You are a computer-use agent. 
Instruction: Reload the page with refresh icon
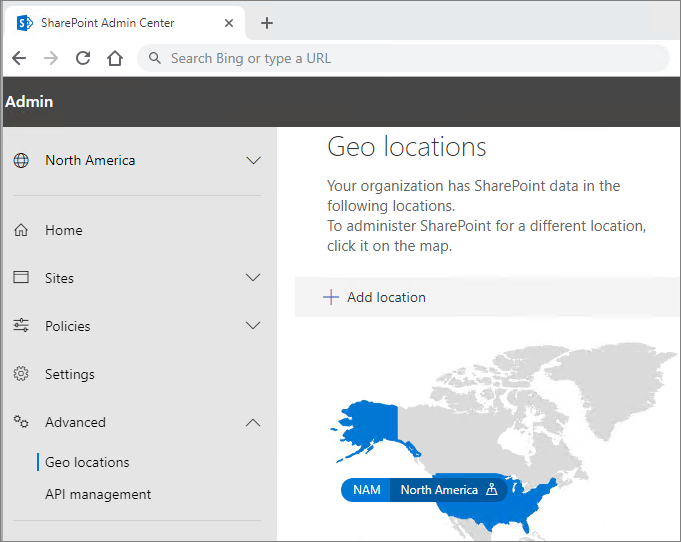pyautogui.click(x=83, y=58)
